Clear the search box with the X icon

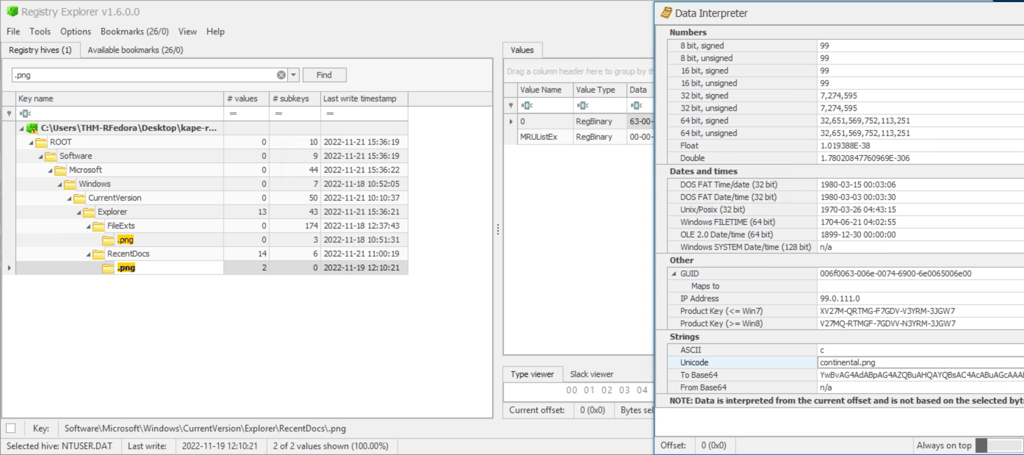coord(281,75)
